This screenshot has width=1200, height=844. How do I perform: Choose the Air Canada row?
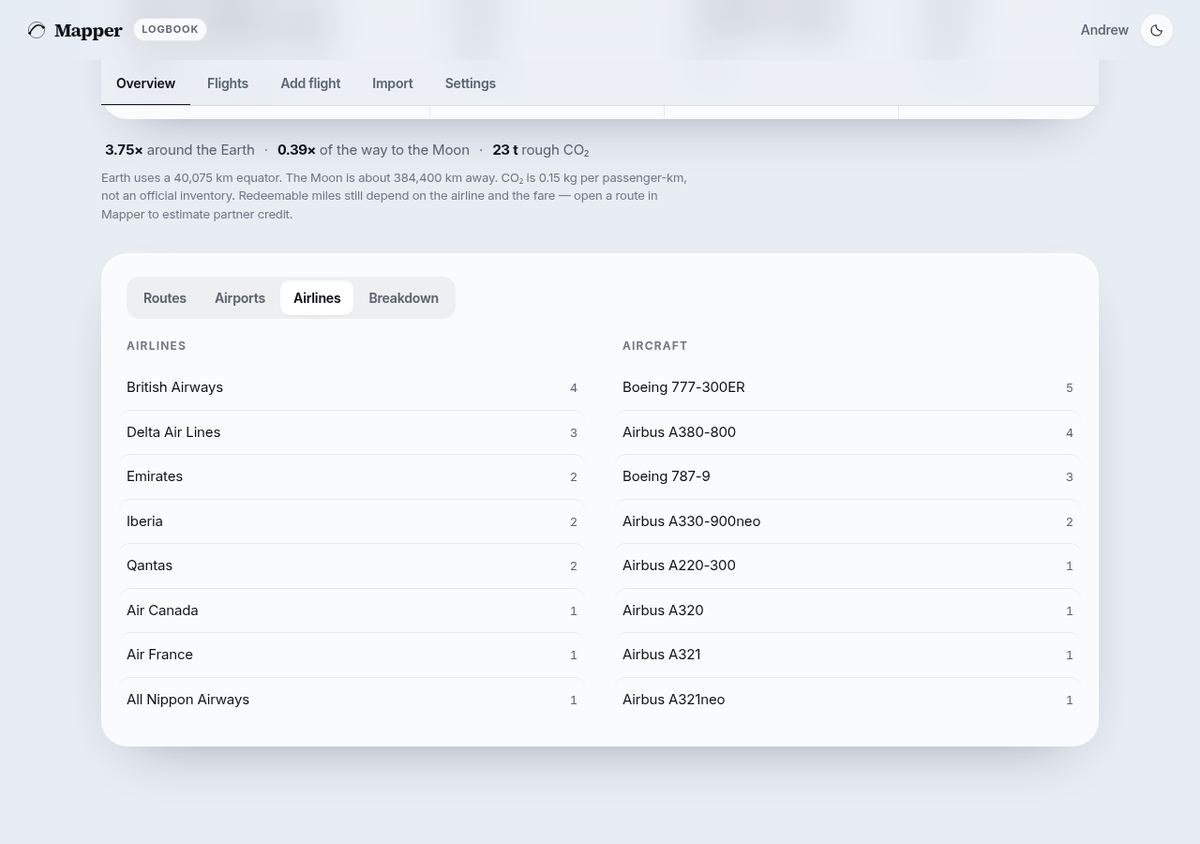[x=352, y=610]
